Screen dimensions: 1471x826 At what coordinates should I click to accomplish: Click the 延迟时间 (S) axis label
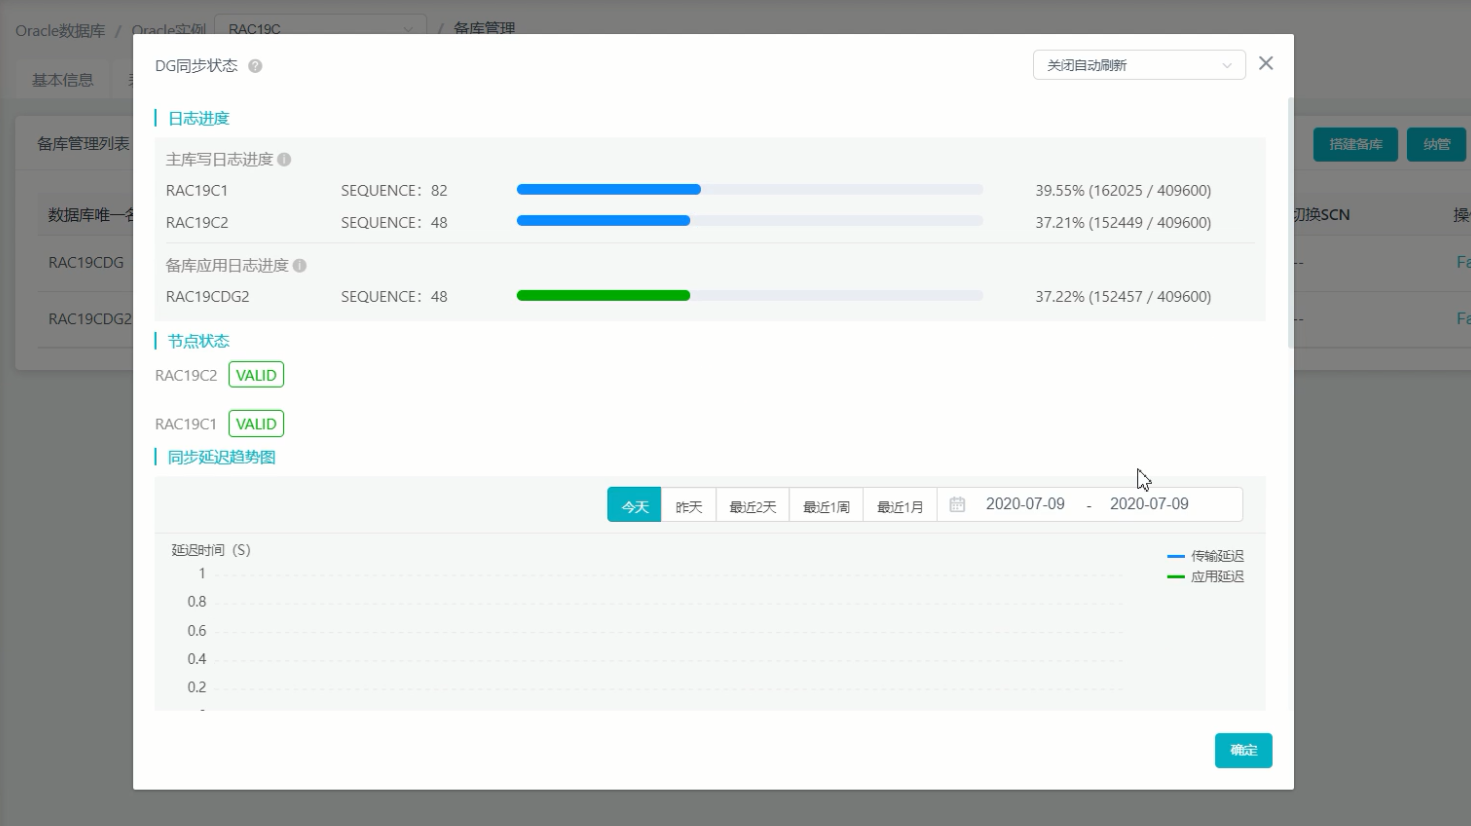point(211,550)
